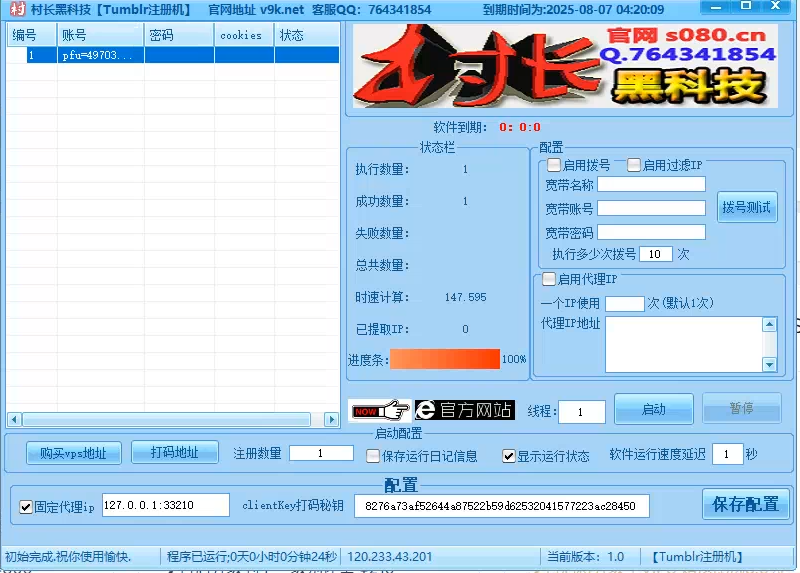The image size is (800, 573).
Task: Click the 打码地址 button
Action: tap(174, 452)
